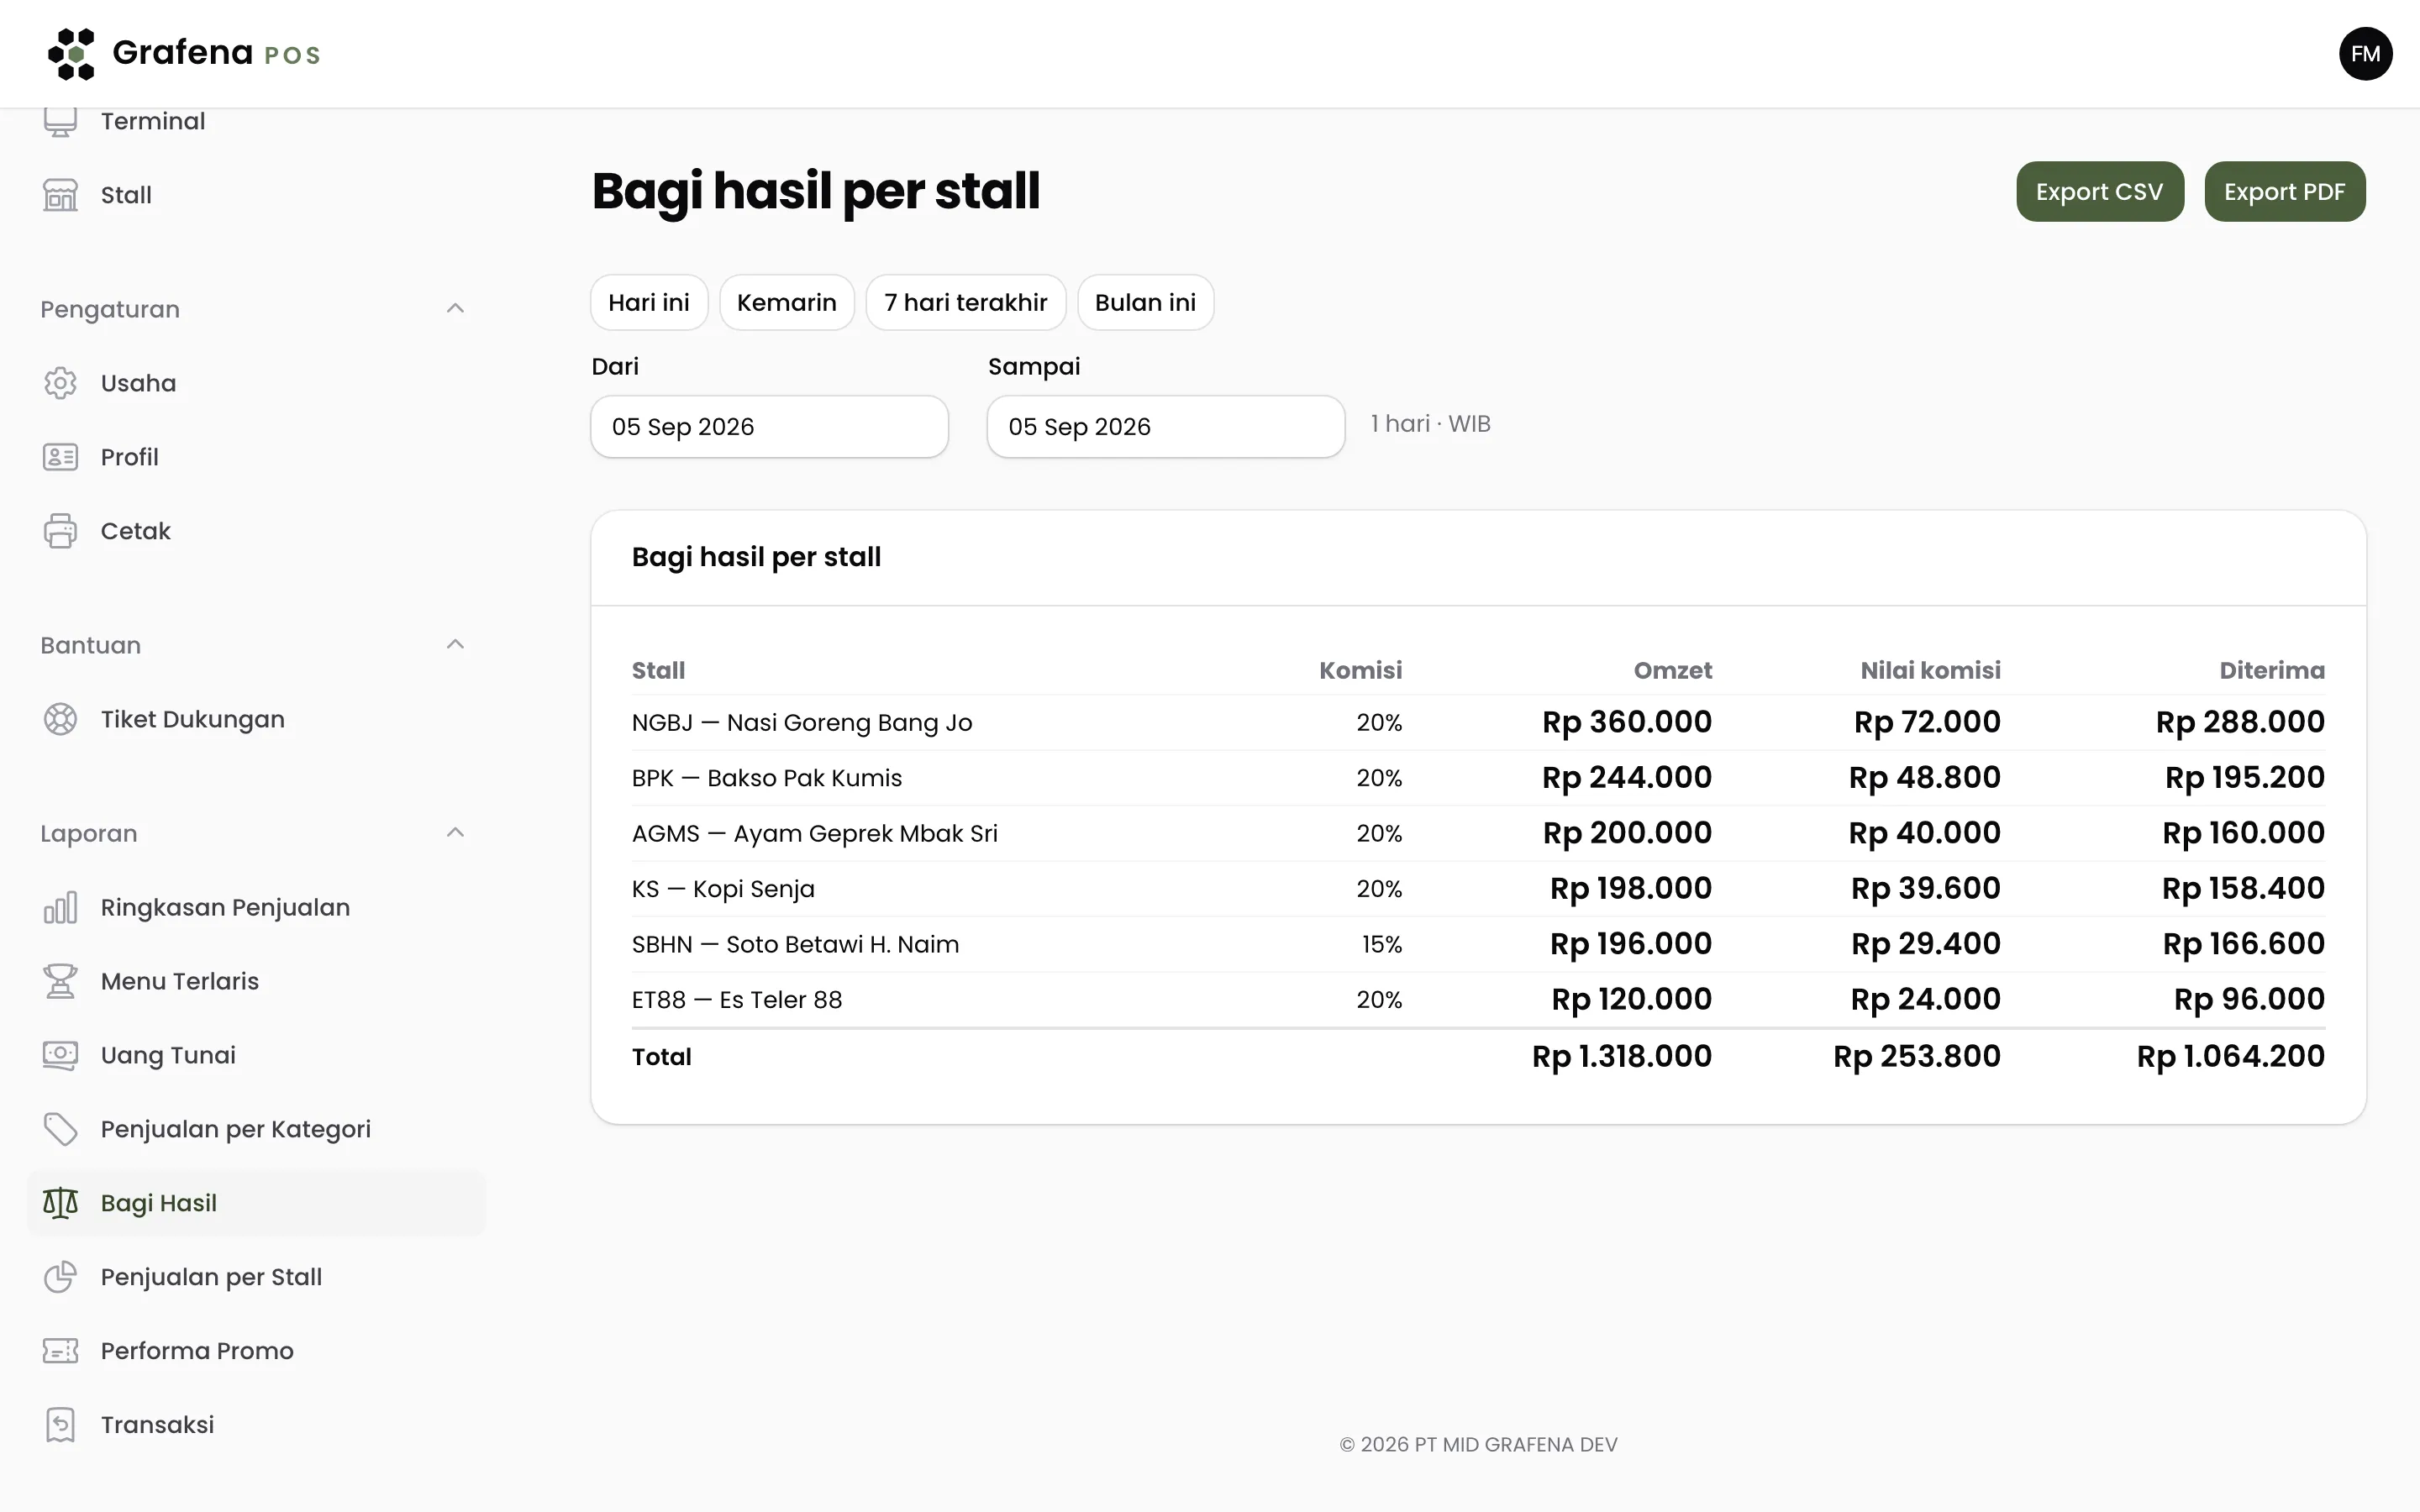Viewport: 2420px width, 1512px height.
Task: Open the Transaksi report page
Action: [x=257, y=1425]
